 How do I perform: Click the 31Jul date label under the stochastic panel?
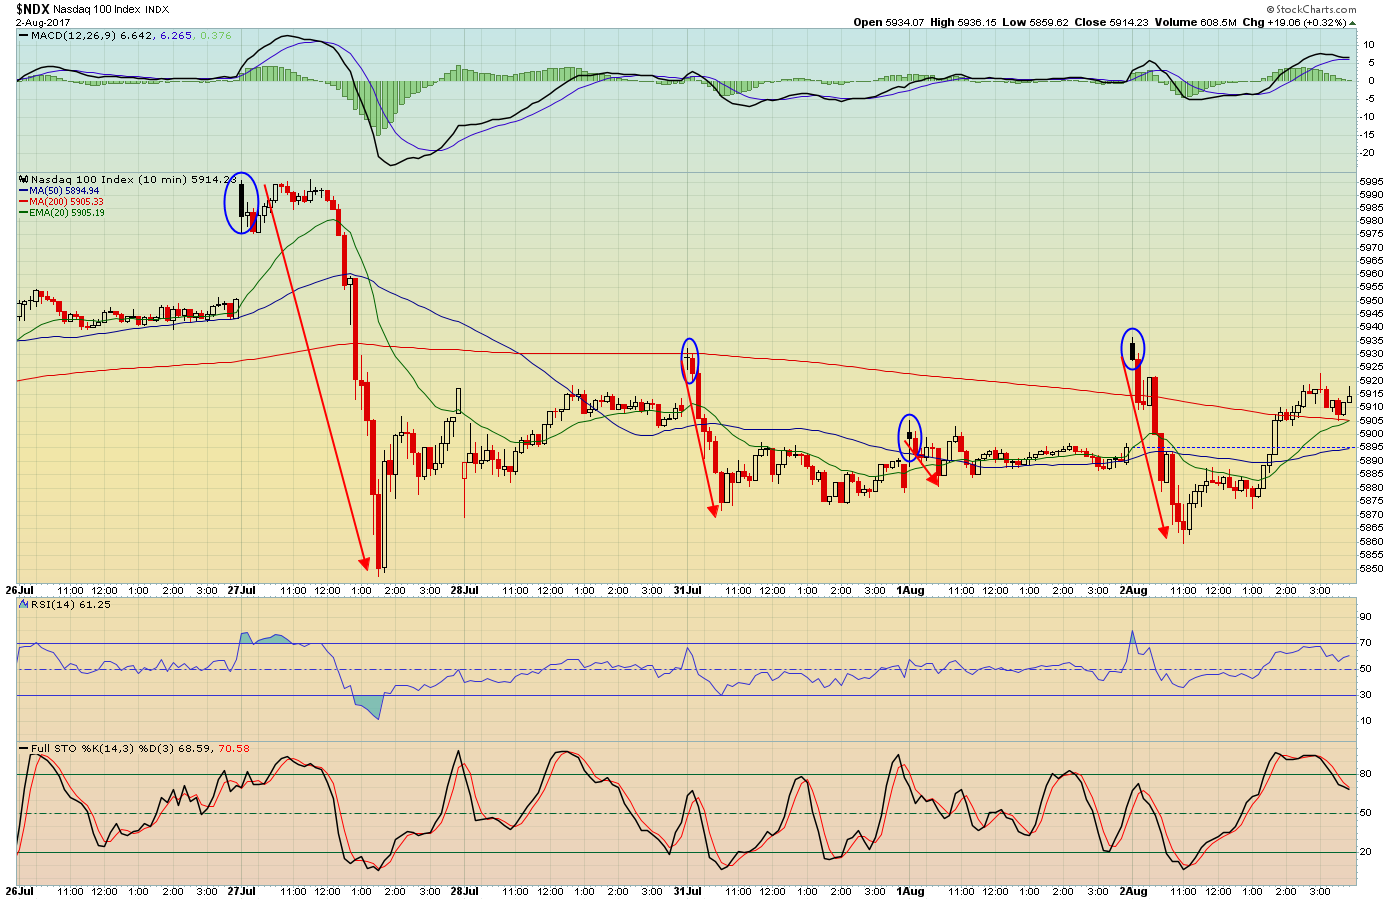686,891
